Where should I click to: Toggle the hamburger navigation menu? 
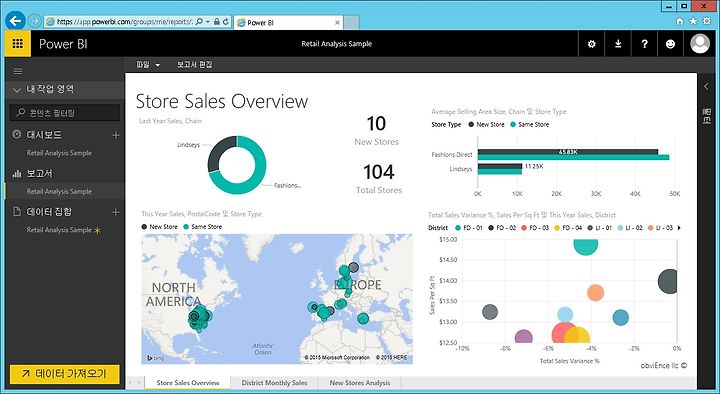click(18, 71)
